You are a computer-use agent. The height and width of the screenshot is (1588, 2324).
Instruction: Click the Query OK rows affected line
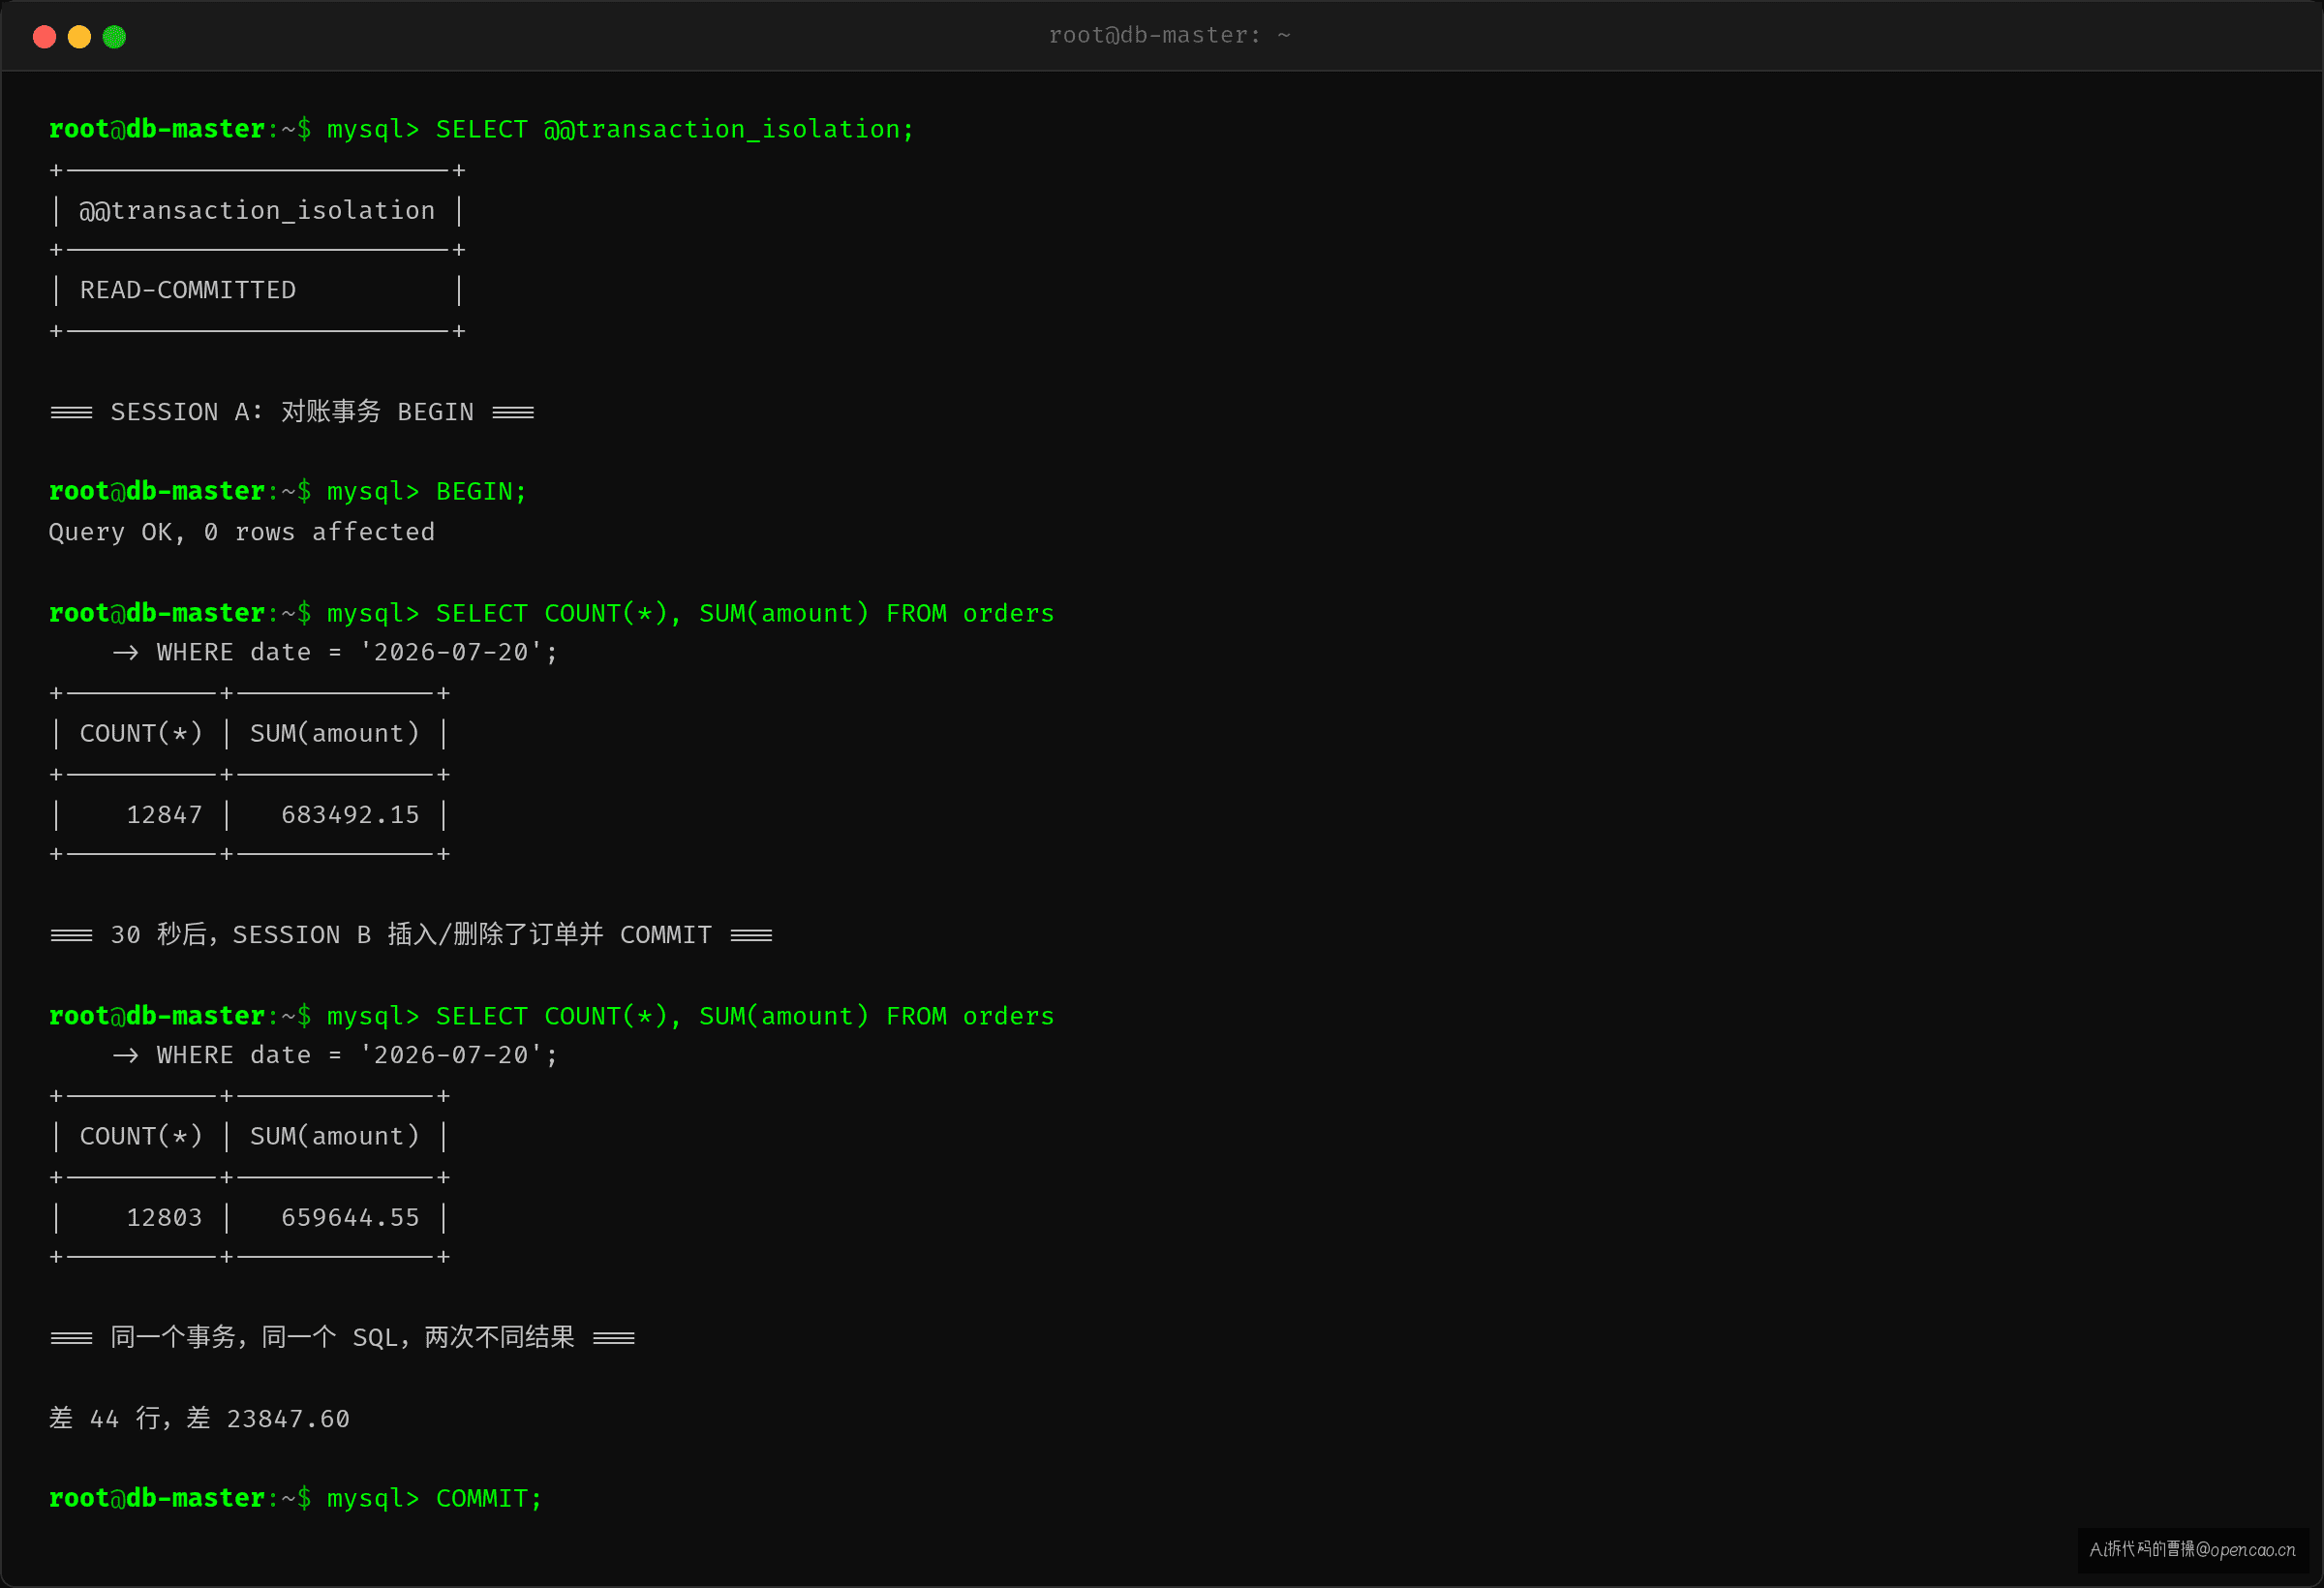coord(242,532)
